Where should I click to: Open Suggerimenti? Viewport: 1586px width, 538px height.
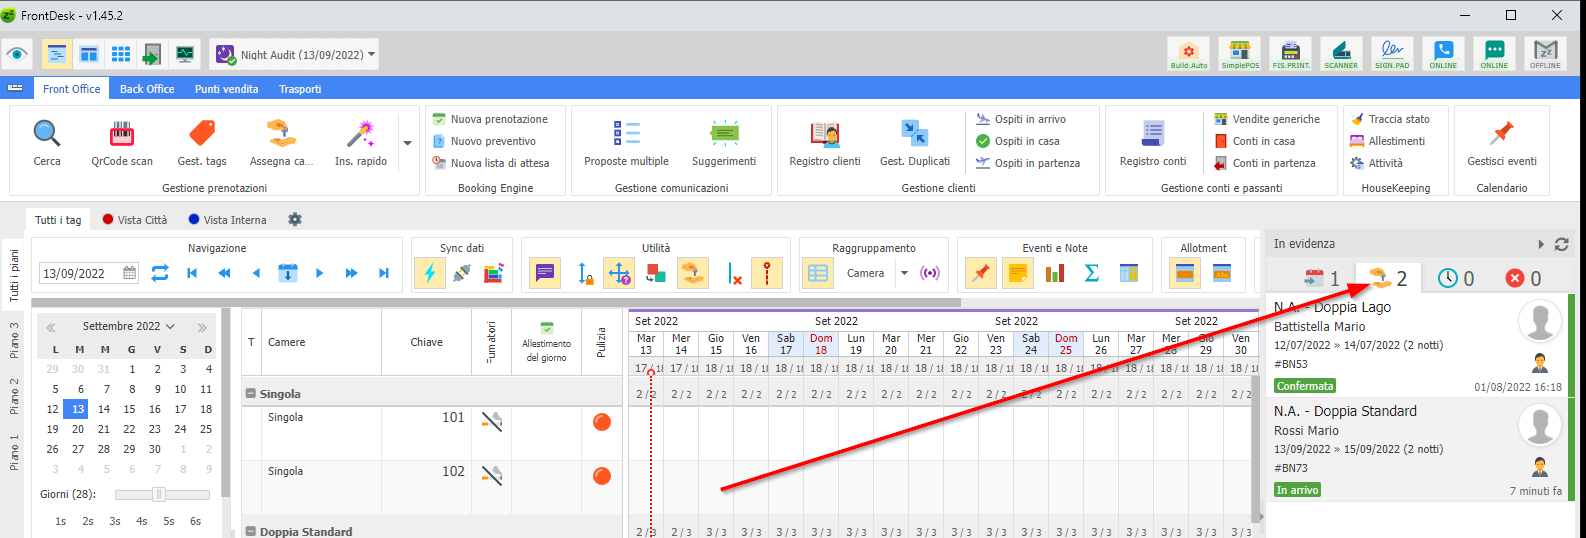tap(724, 143)
